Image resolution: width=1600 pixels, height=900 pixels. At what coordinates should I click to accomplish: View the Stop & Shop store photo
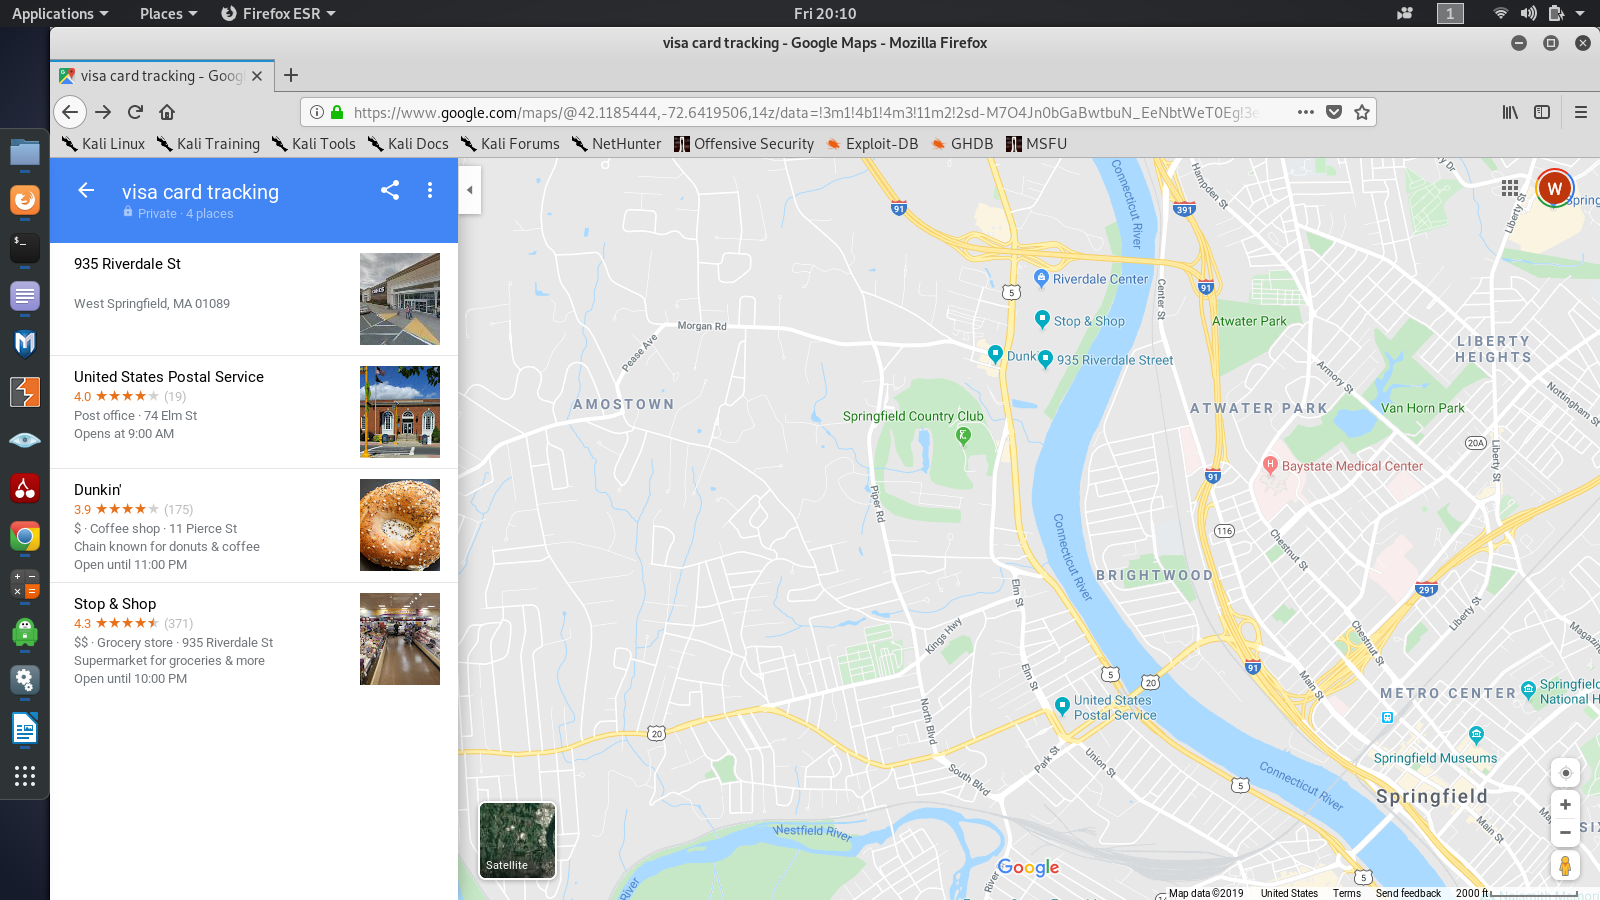[400, 639]
